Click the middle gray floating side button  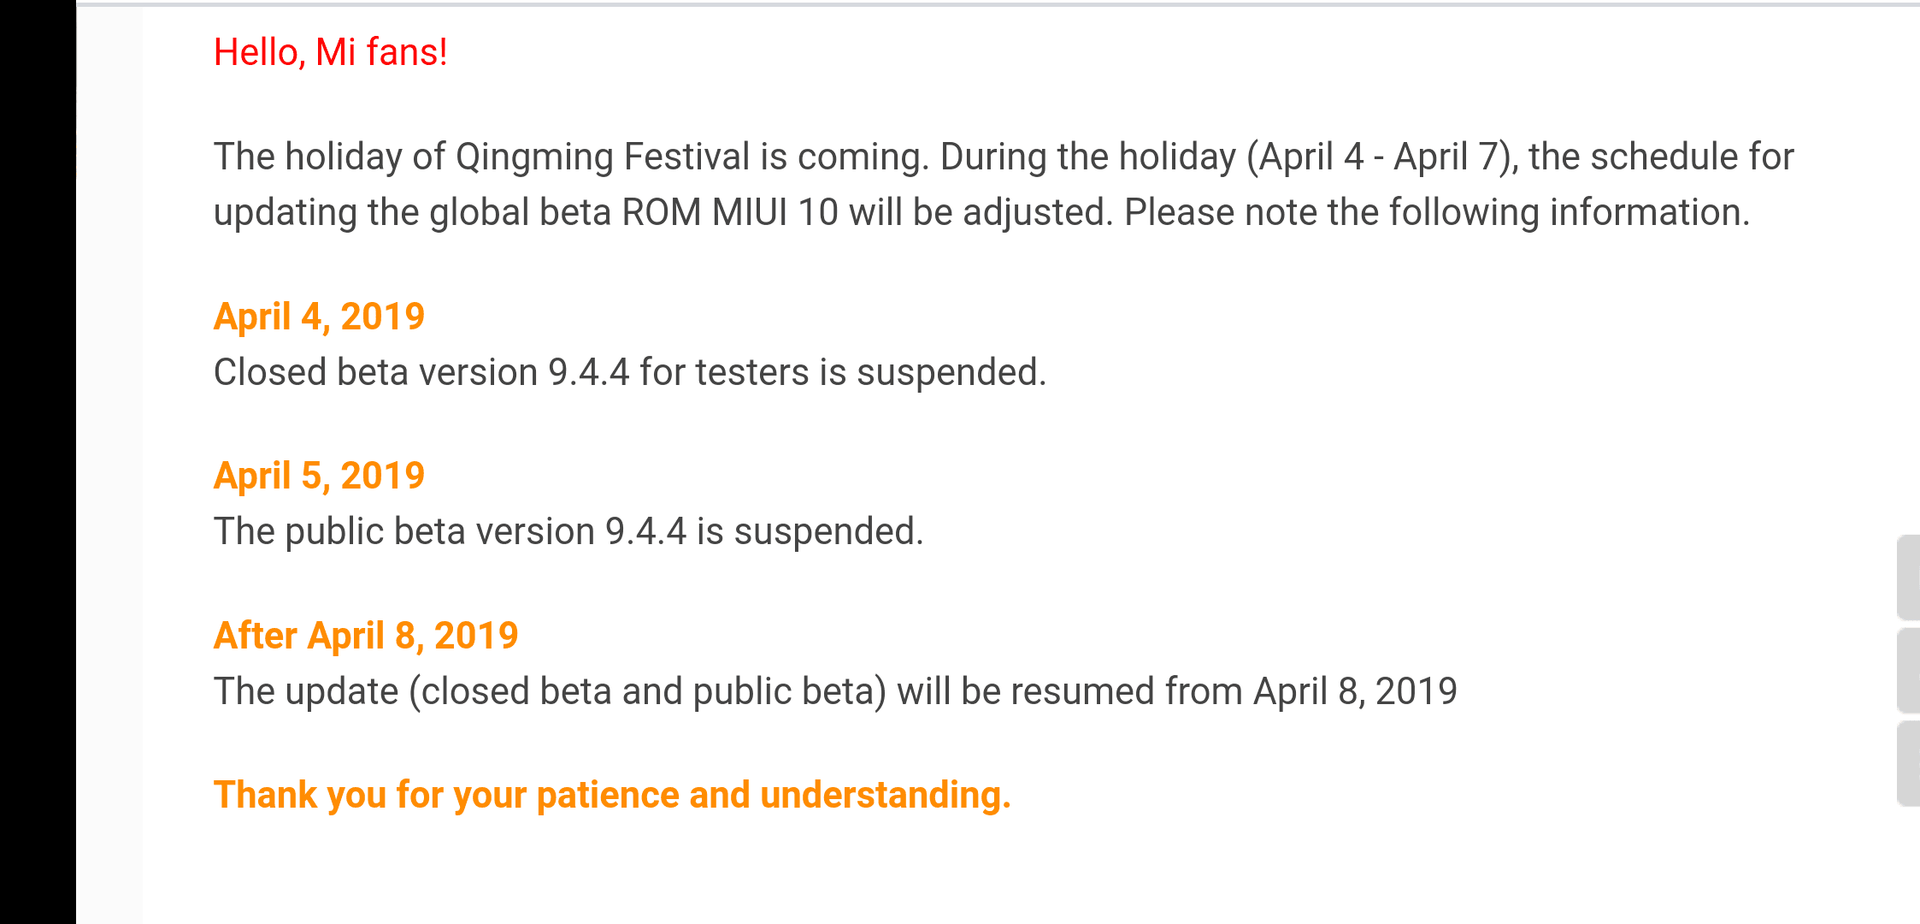[1908, 670]
